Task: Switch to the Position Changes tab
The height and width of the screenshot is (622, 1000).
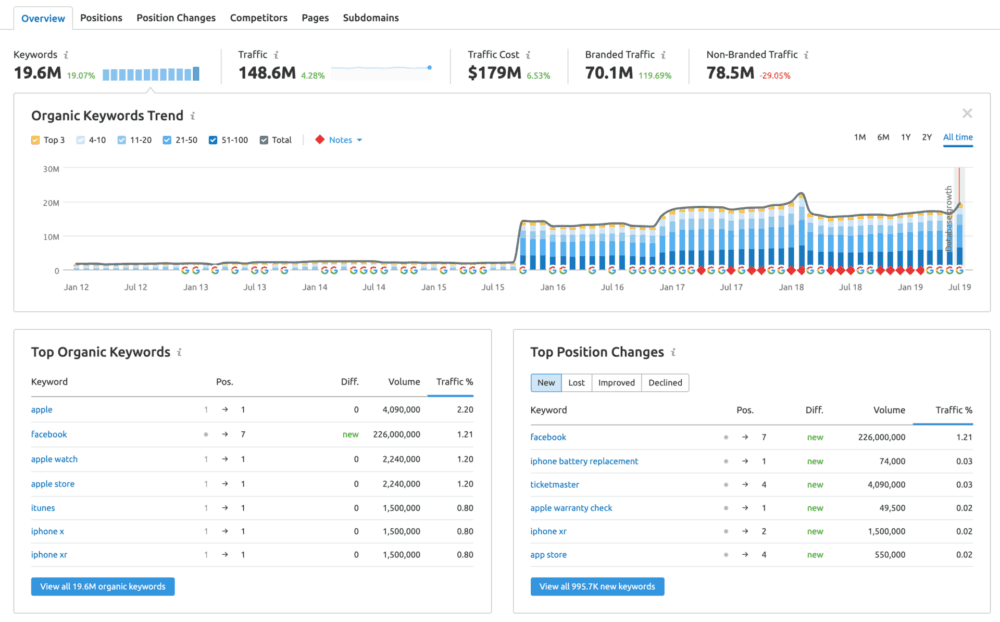Action: (176, 18)
